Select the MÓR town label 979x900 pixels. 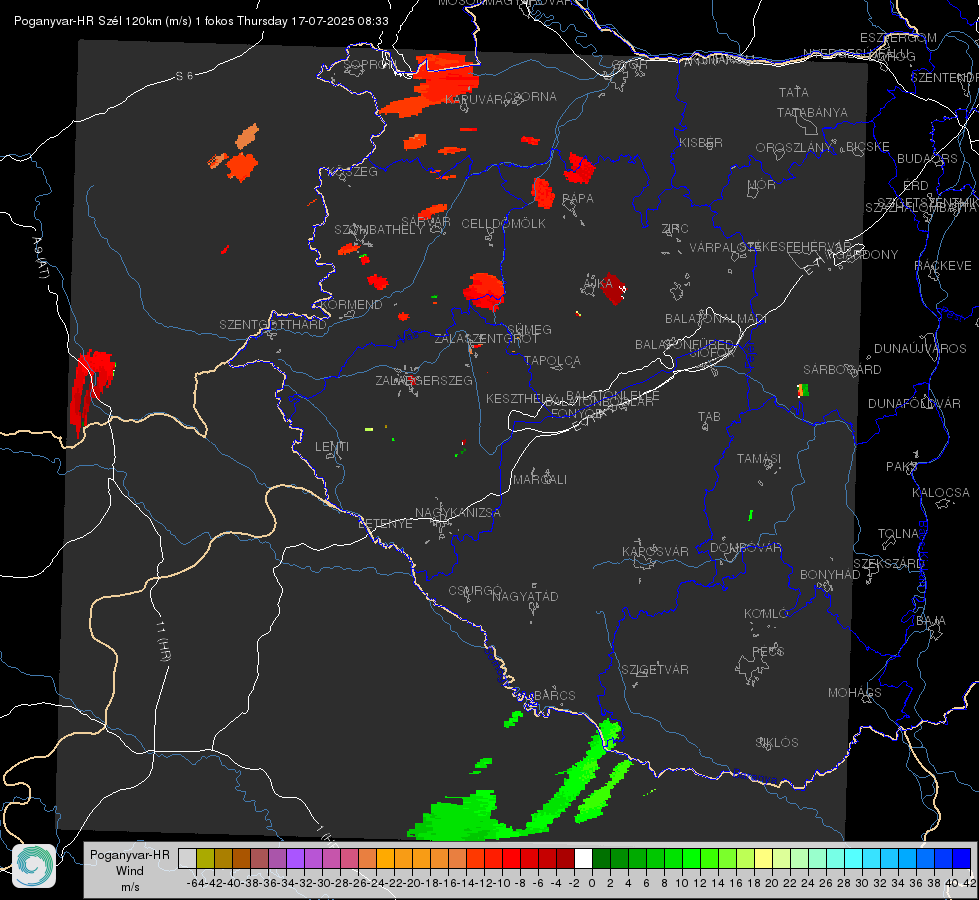point(762,184)
